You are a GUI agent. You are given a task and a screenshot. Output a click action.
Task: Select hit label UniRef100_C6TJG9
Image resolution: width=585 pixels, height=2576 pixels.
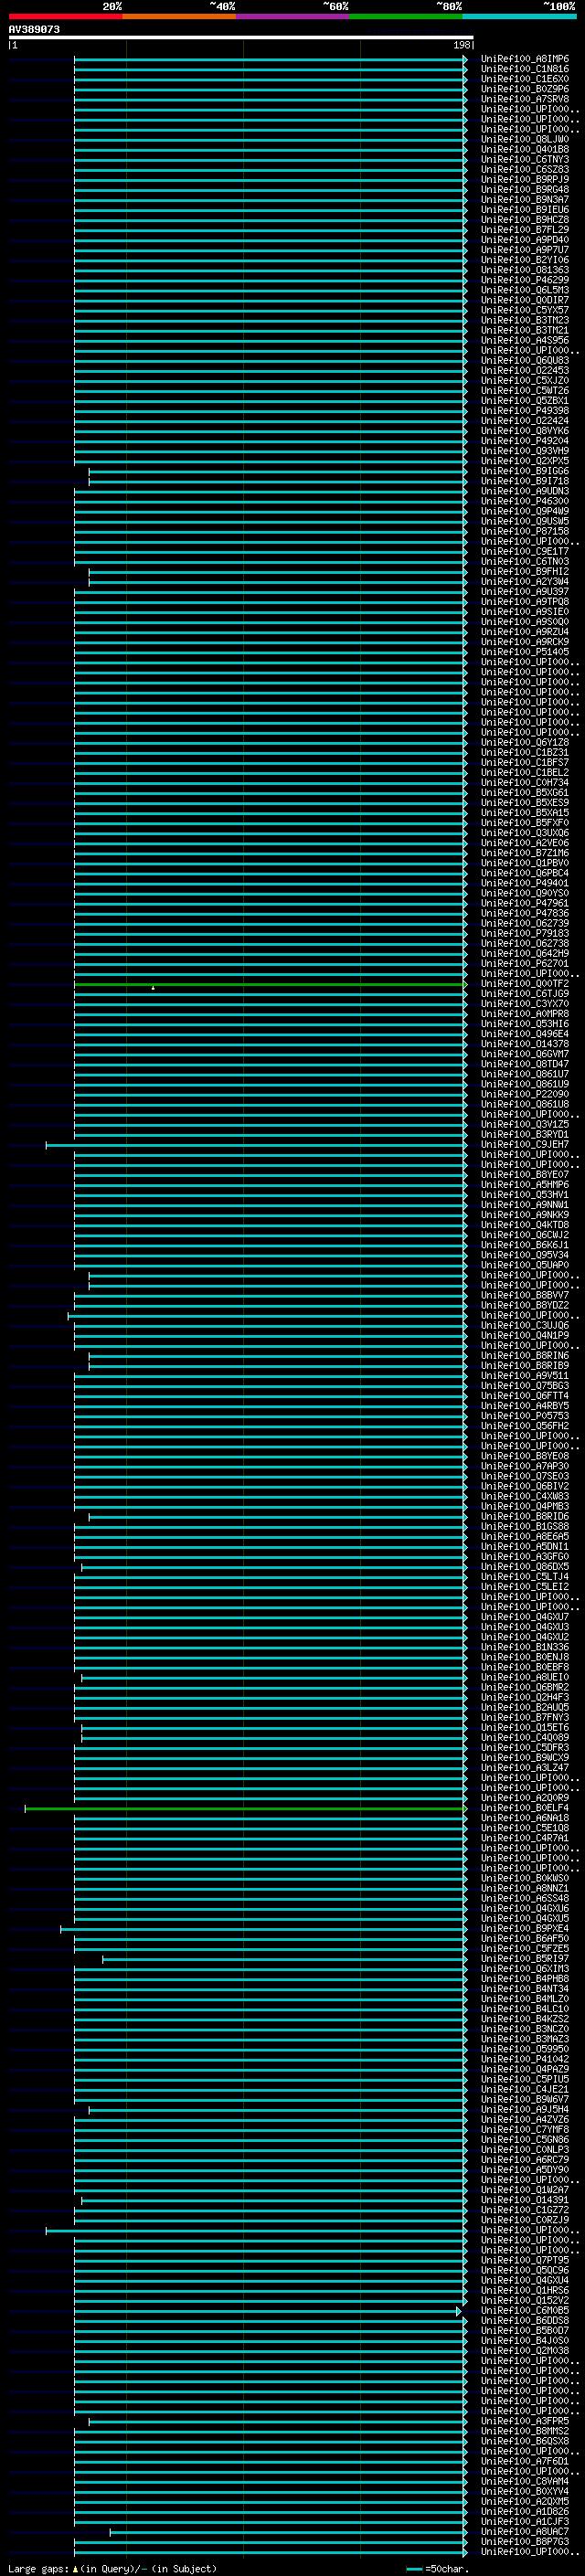pos(525,994)
